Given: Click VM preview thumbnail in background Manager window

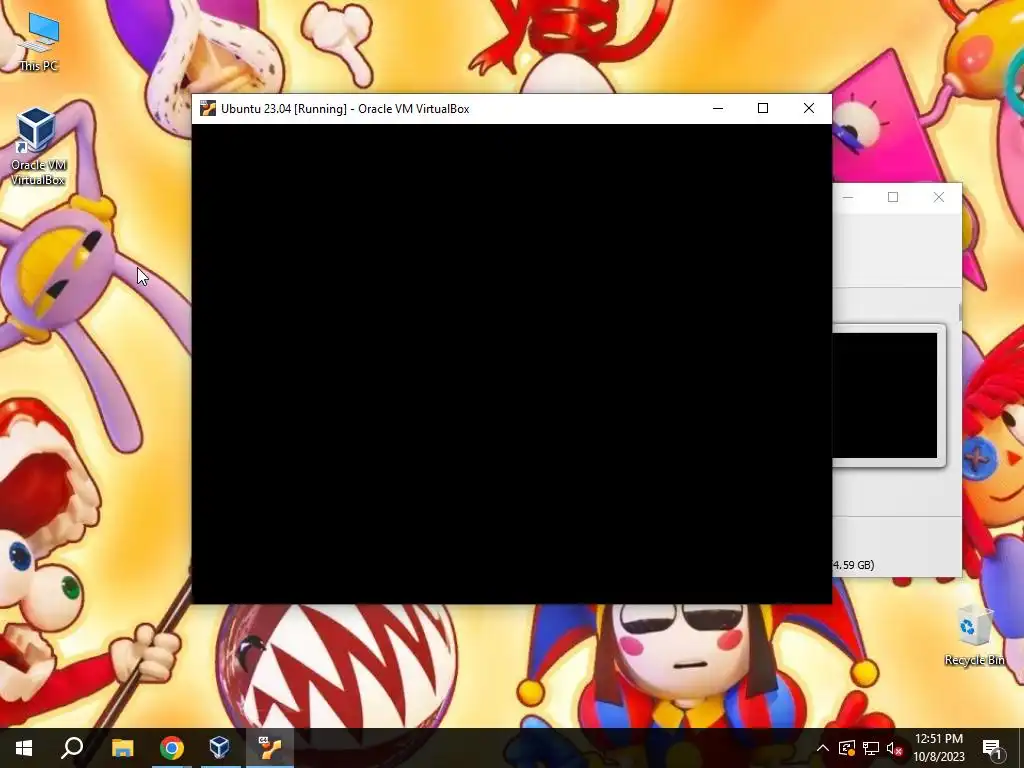Looking at the screenshot, I should [x=884, y=396].
